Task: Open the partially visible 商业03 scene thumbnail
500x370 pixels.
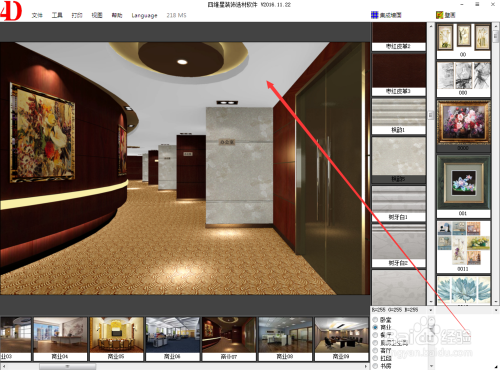Action: coord(15,339)
